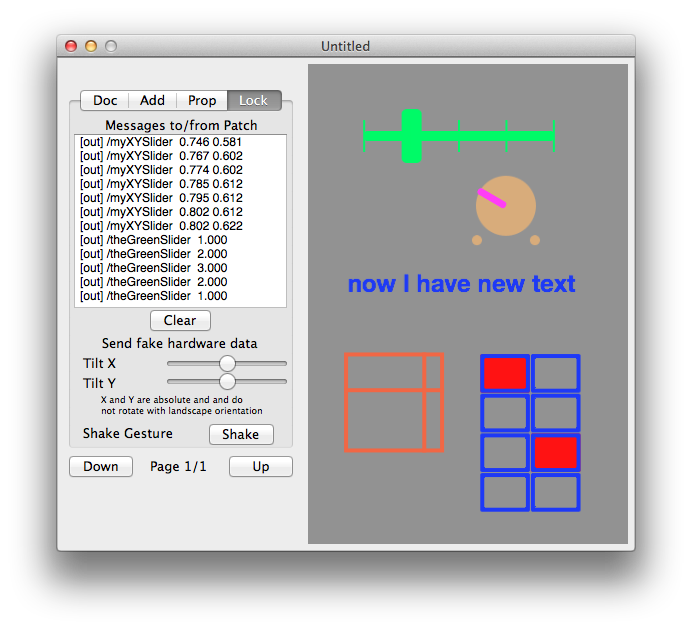The height and width of the screenshot is (630, 692).
Task: Go to next page with Down button
Action: 101,466
